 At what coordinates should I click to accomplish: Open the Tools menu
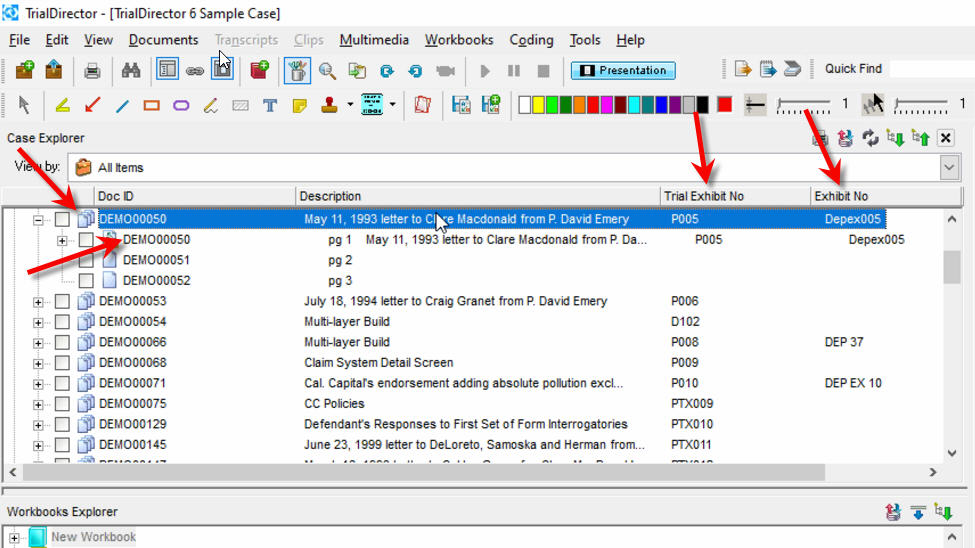tap(585, 40)
